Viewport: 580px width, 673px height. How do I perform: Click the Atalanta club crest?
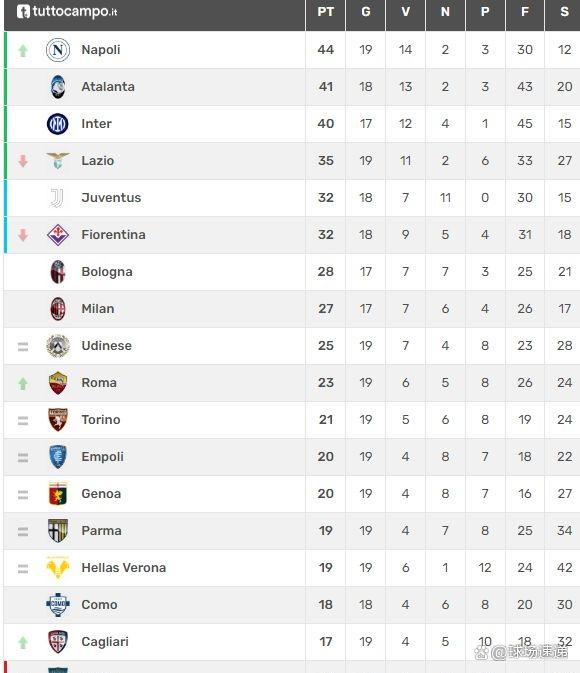(x=58, y=87)
